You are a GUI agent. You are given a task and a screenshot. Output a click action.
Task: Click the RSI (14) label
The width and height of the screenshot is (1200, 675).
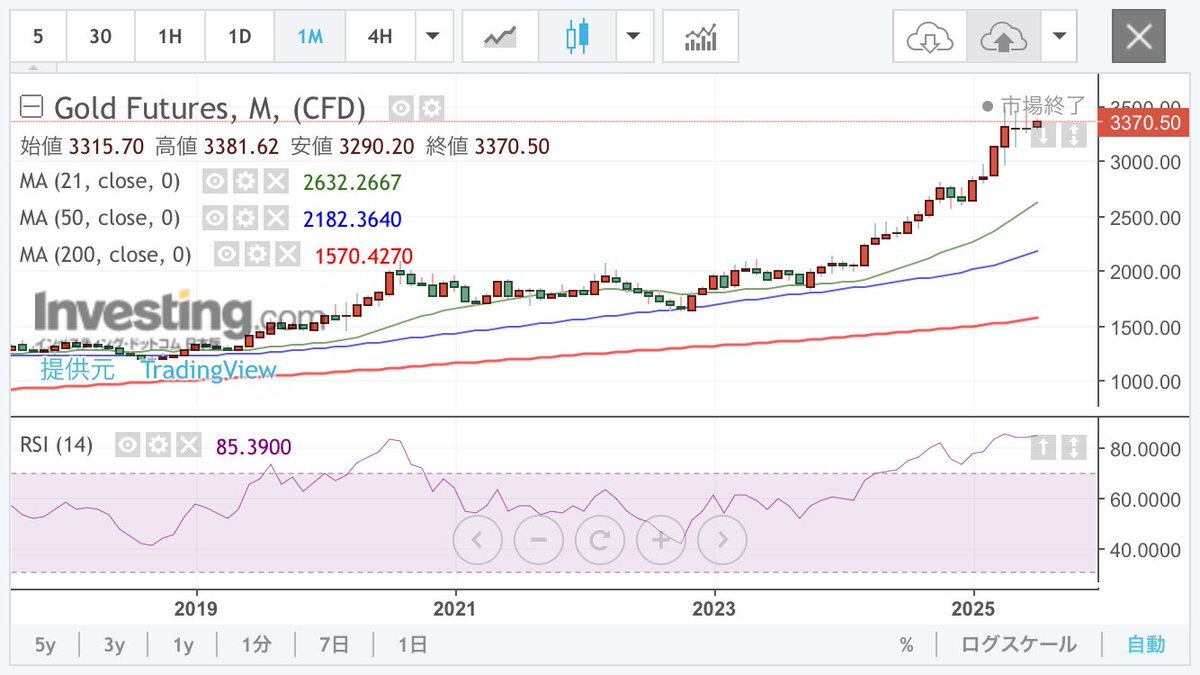click(57, 445)
